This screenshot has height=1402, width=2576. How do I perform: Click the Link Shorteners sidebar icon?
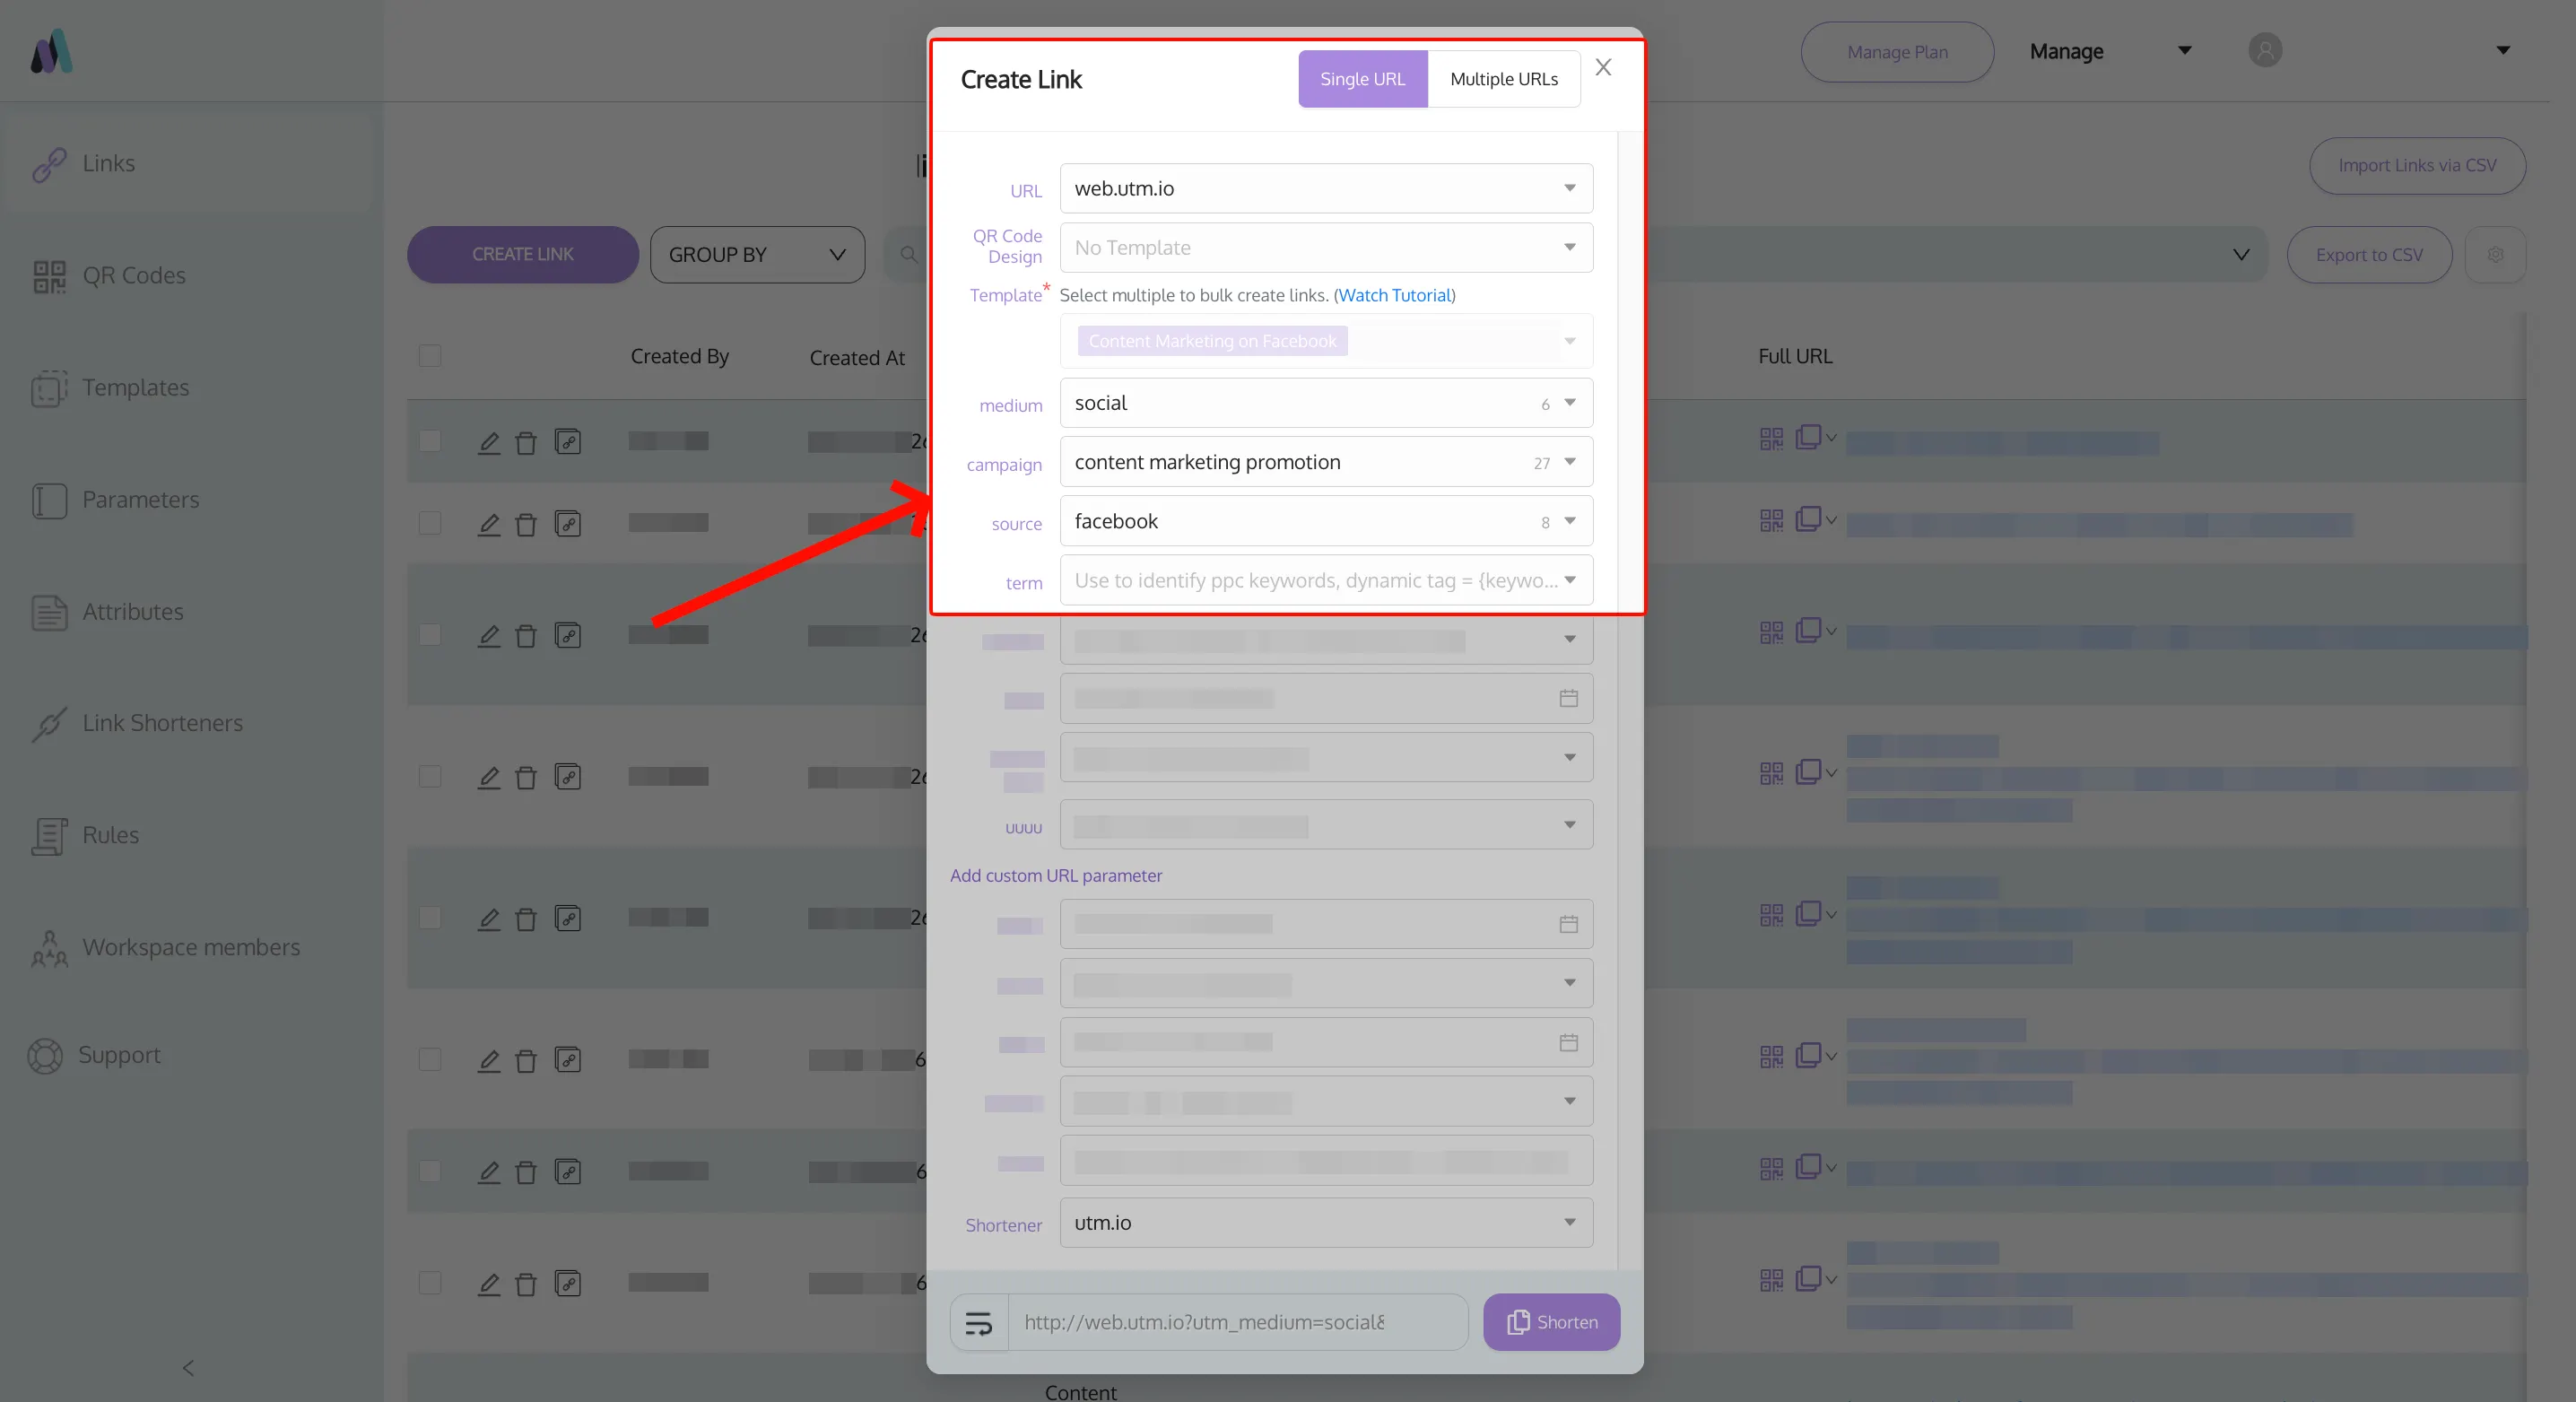(48, 723)
